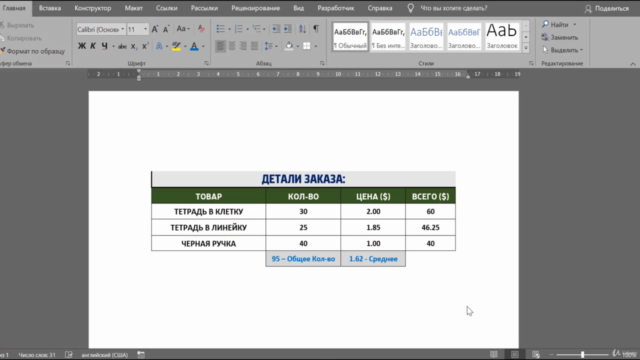Align text left
The width and height of the screenshot is (640, 360).
tap(220, 46)
